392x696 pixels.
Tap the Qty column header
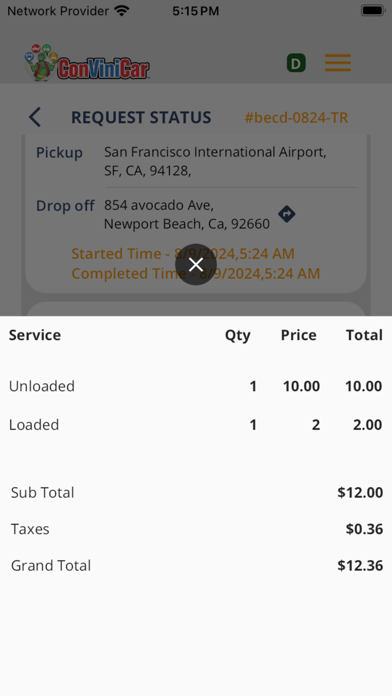tap(238, 335)
